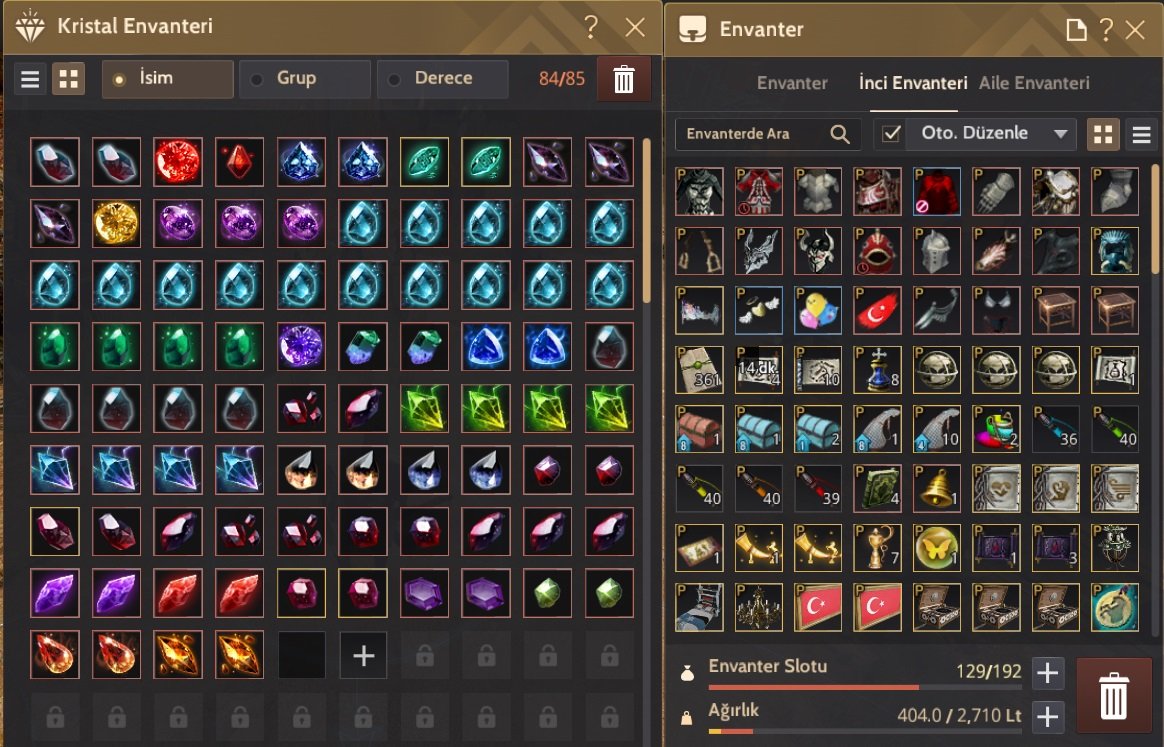Expand the Oto. Düzenle dropdown arrow
This screenshot has height=747, width=1164.
1060,134
